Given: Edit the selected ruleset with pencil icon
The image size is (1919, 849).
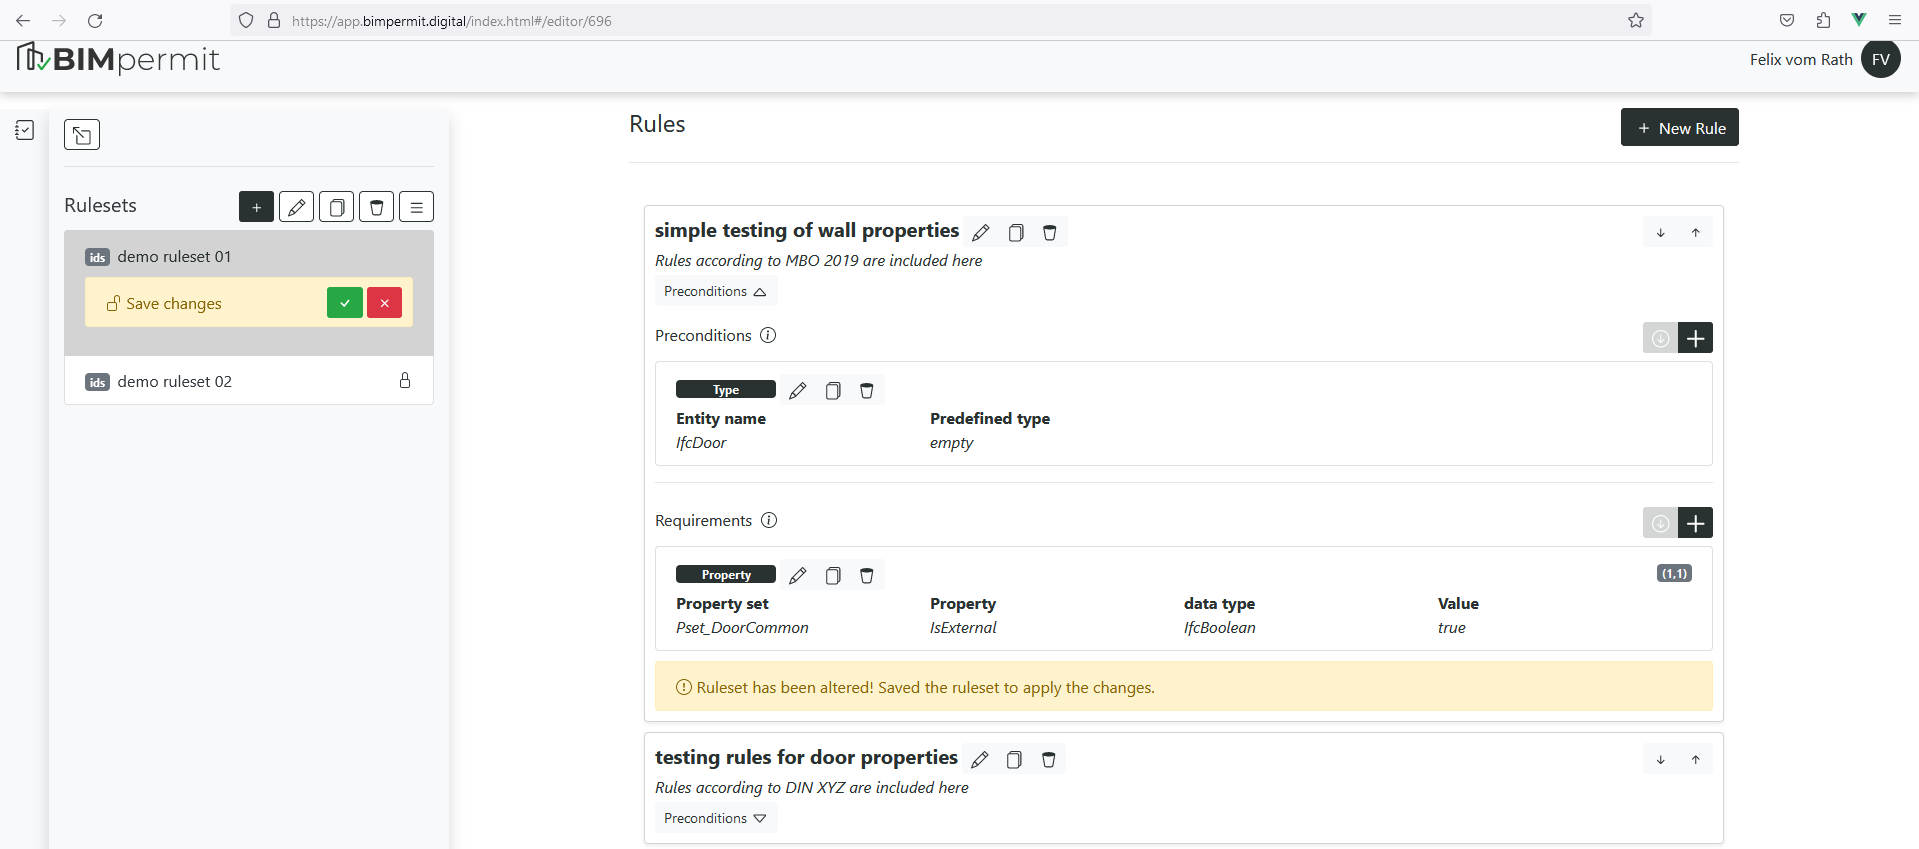Looking at the screenshot, I should point(296,207).
